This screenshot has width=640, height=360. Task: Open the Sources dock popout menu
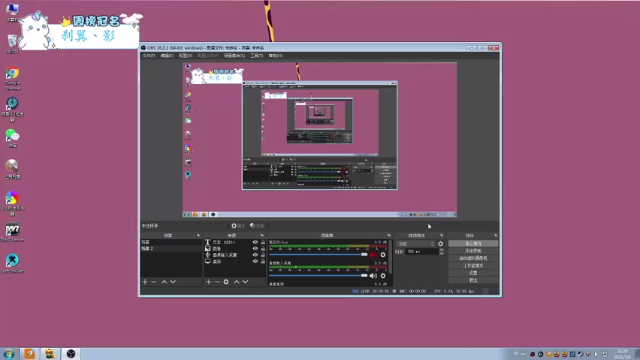[x=262, y=236]
